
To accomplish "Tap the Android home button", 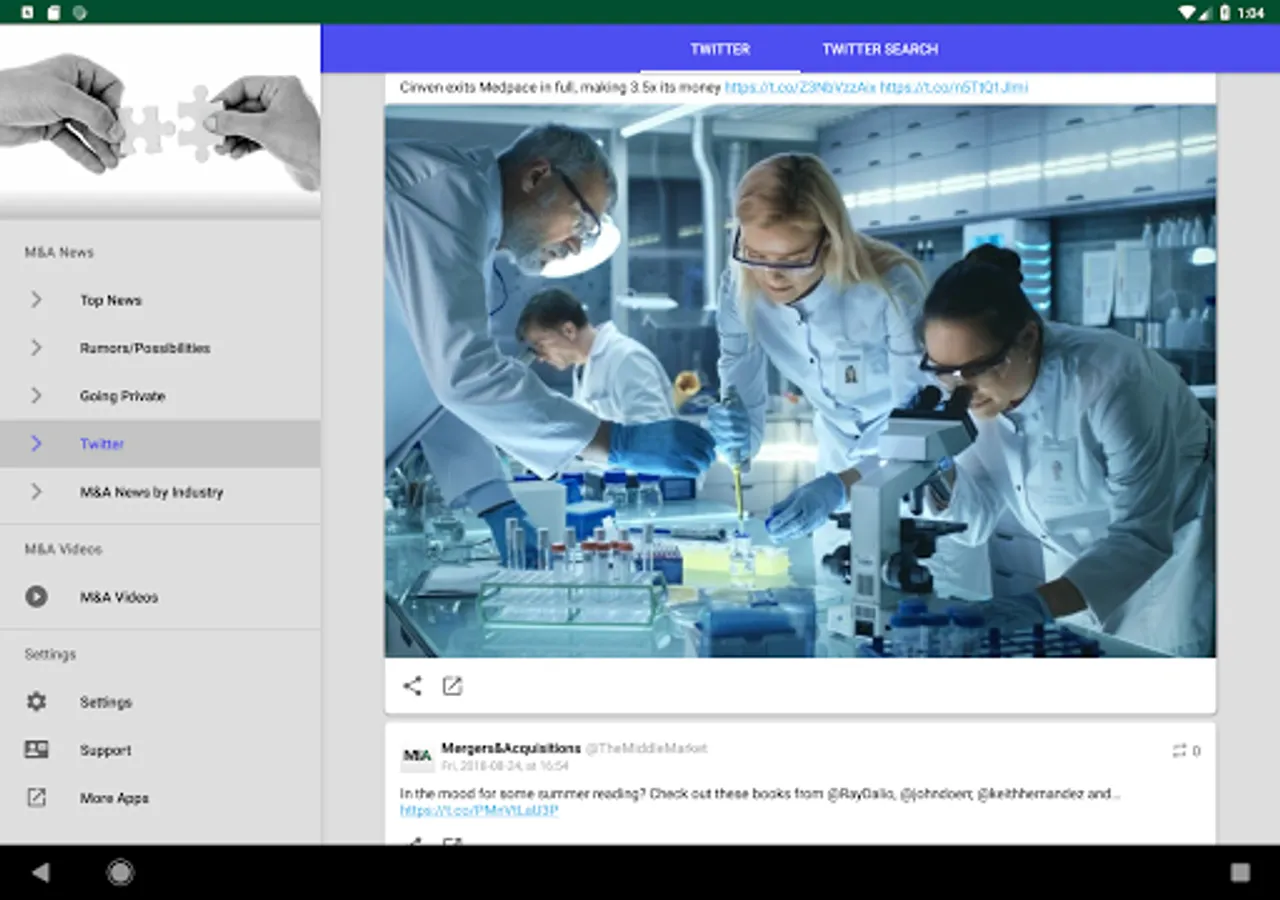I will point(120,873).
